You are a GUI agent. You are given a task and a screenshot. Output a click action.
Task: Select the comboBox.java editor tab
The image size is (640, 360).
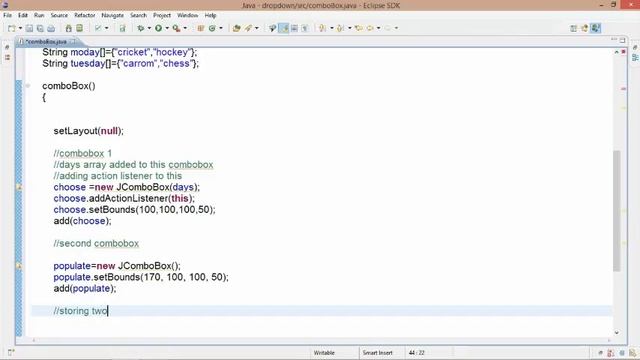pyautogui.click(x=46, y=42)
